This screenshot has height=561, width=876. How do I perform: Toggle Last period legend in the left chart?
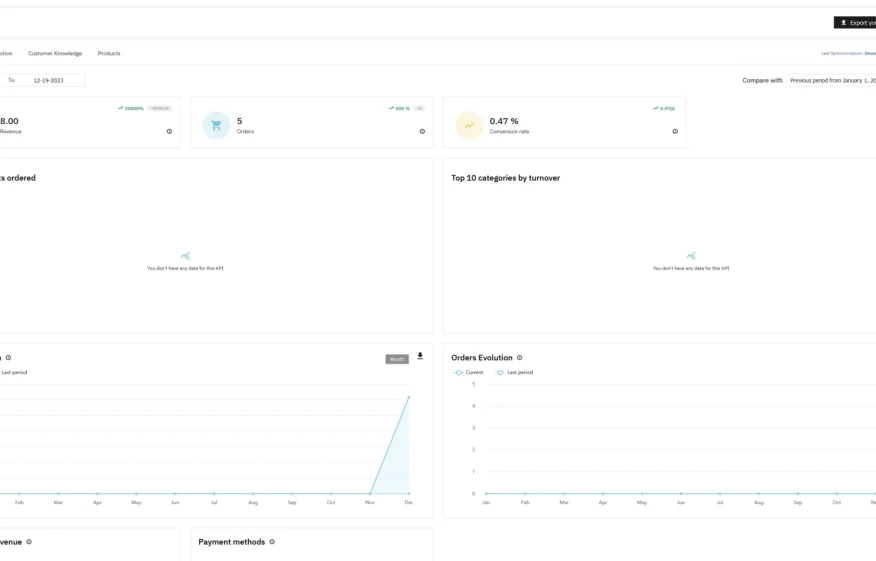click(12, 372)
